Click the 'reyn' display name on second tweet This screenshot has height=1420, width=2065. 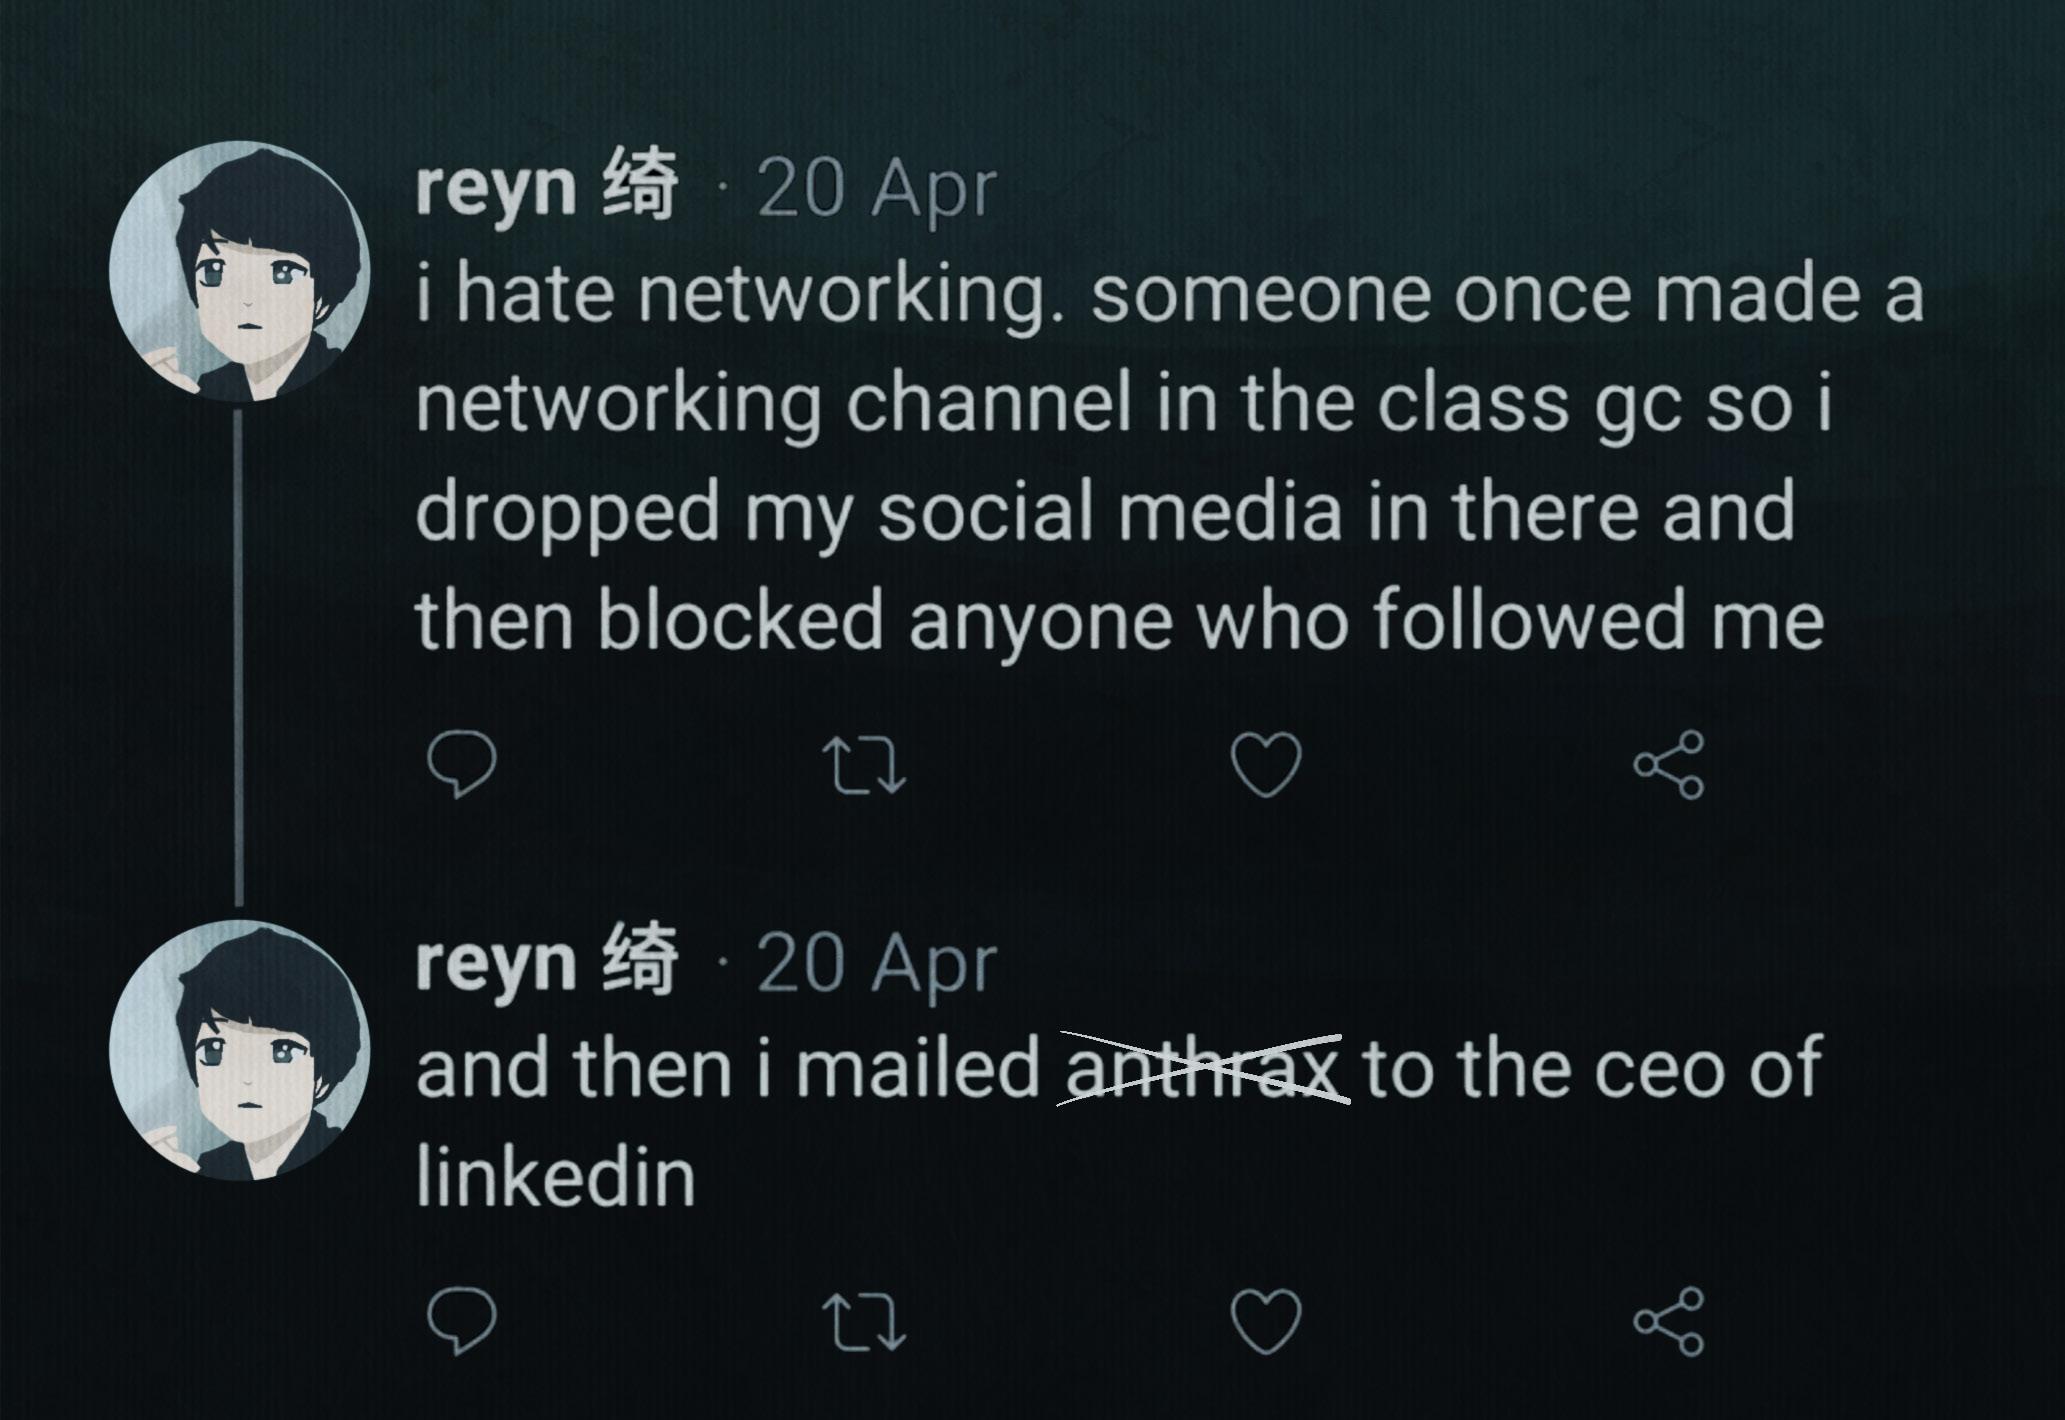click(496, 962)
